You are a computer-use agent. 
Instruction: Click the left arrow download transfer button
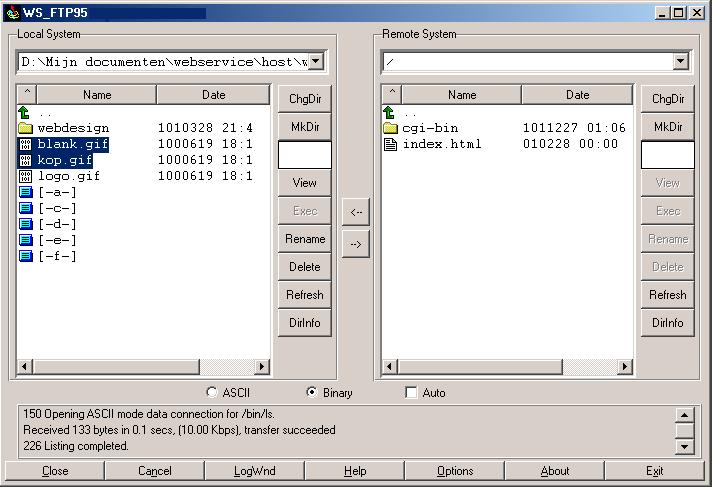[356, 211]
